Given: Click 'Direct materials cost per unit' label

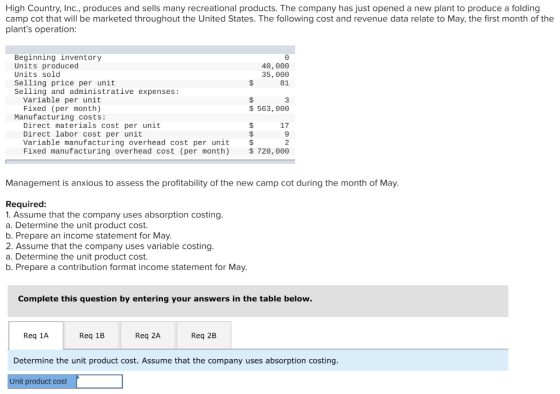Looking at the screenshot, I should click(x=92, y=126).
